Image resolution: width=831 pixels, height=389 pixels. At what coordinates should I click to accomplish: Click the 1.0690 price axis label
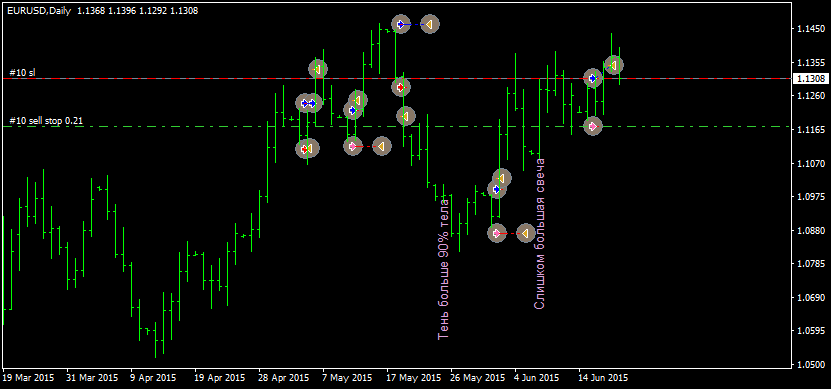(x=810, y=298)
